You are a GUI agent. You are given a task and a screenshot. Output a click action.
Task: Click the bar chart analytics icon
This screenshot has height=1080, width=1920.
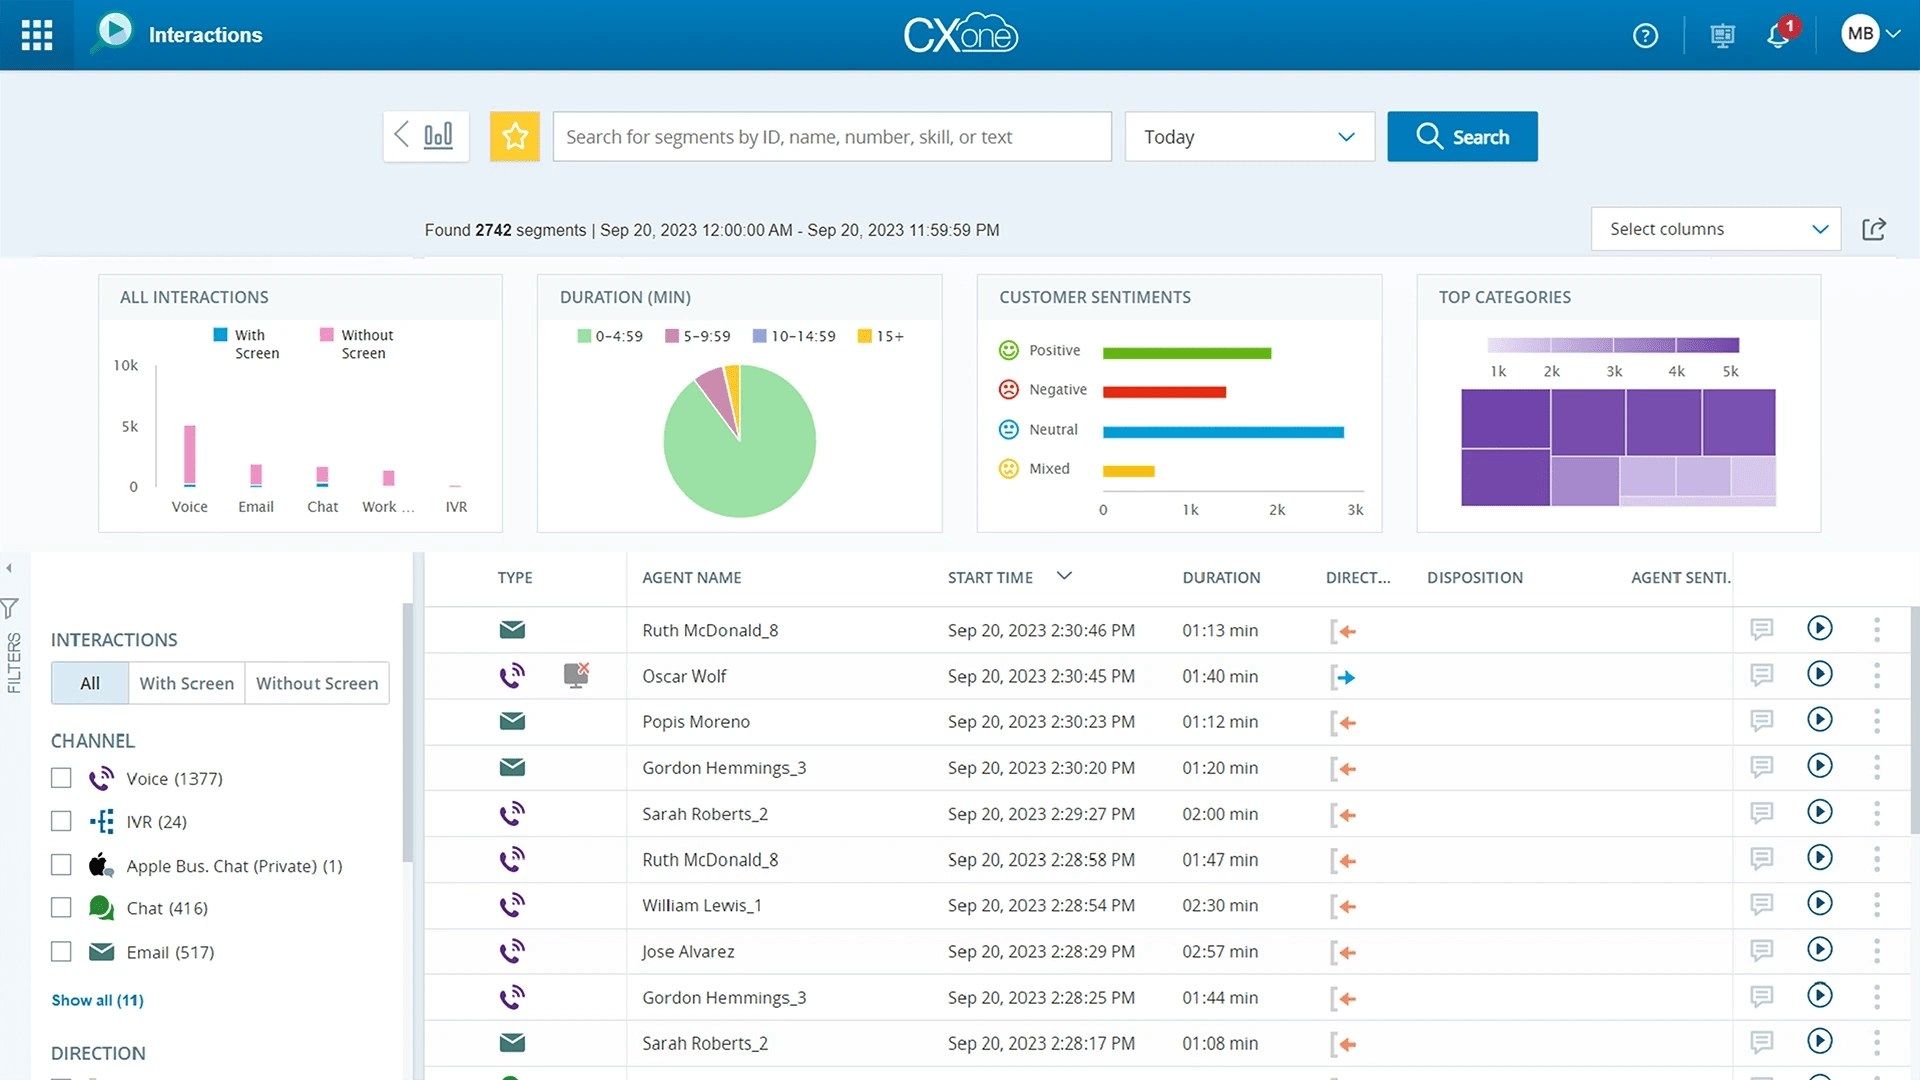(x=436, y=135)
